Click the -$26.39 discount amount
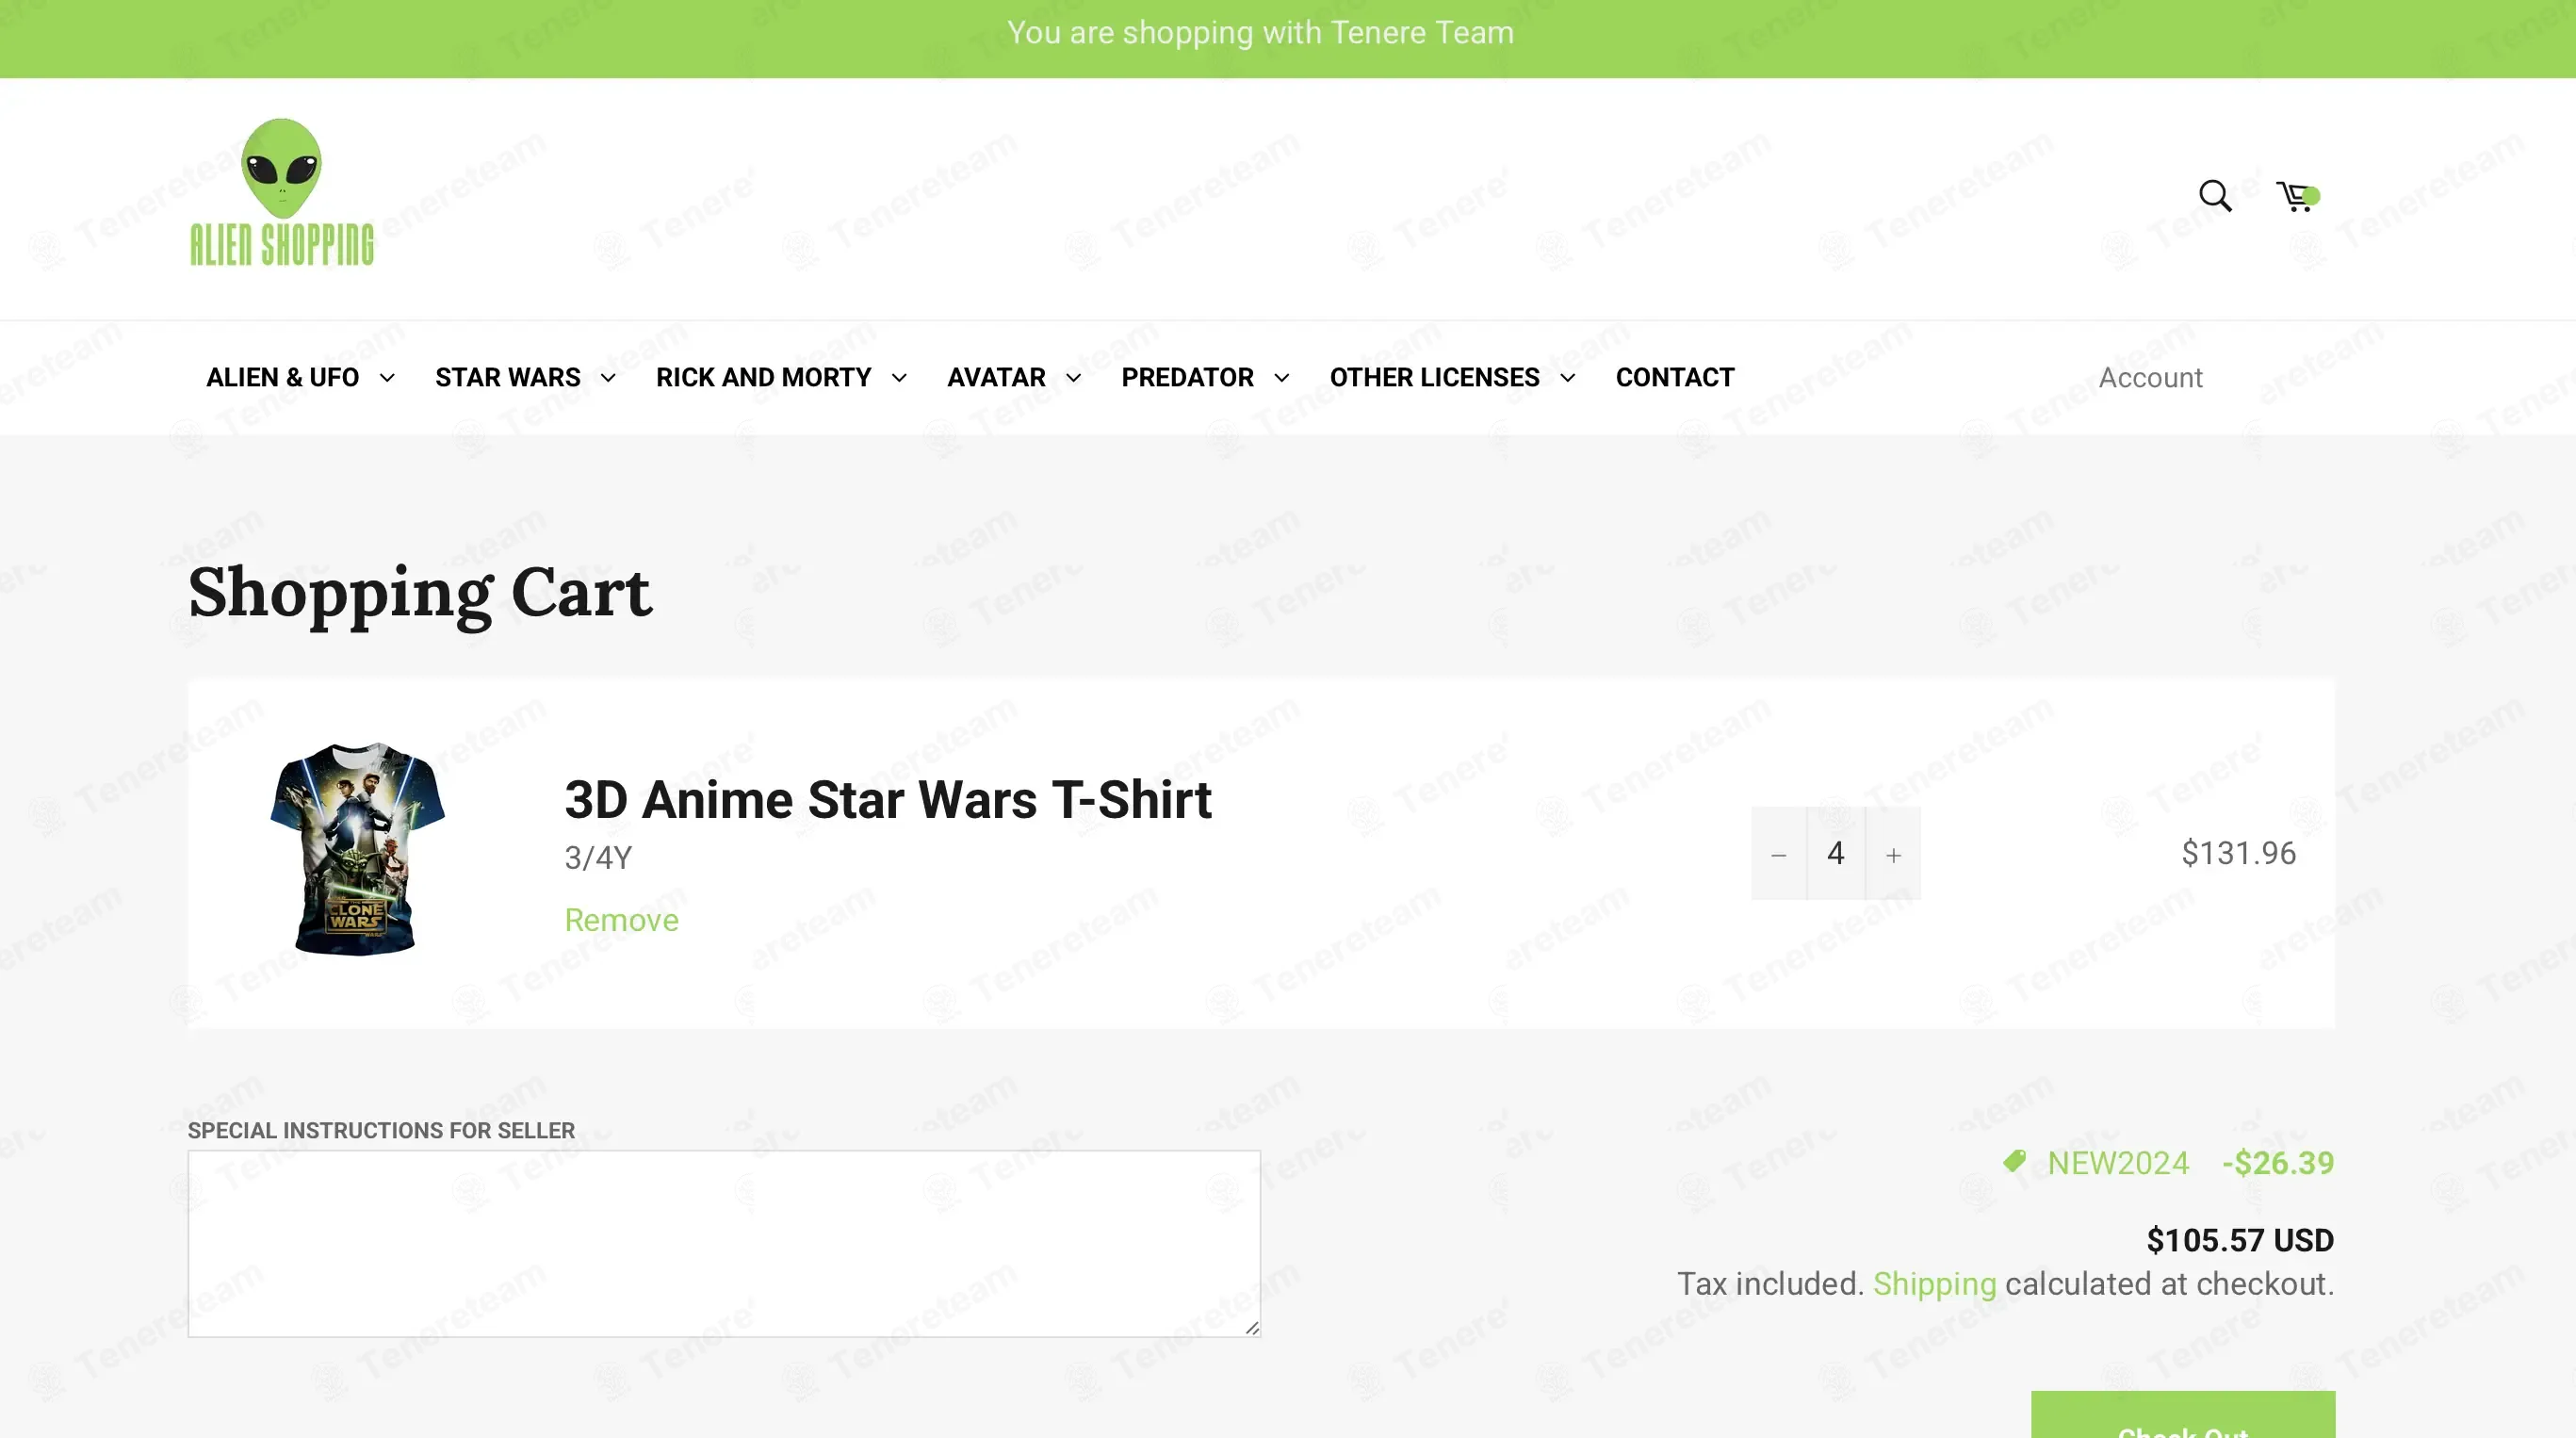Image resolution: width=2576 pixels, height=1438 pixels. pyautogui.click(x=2278, y=1163)
